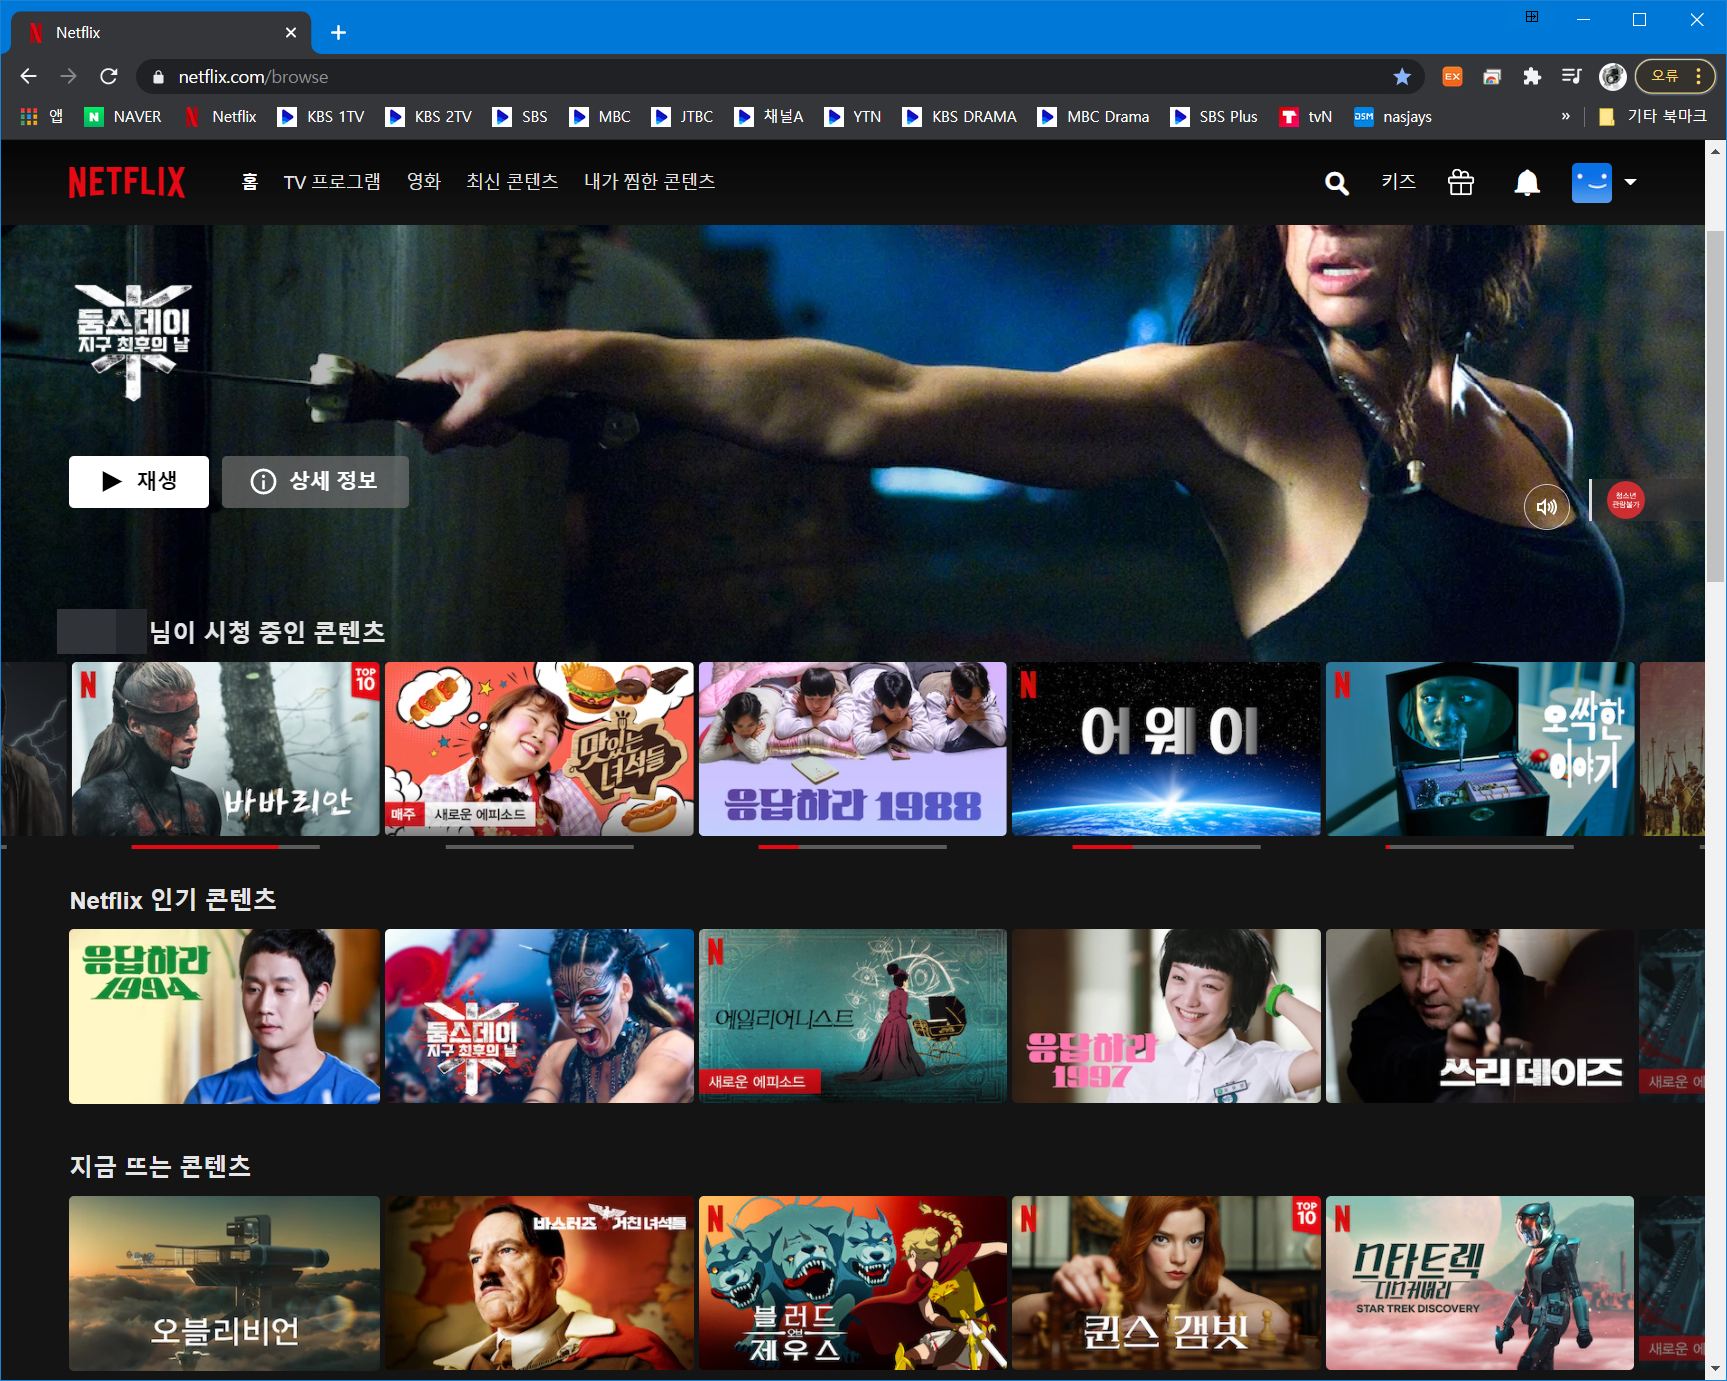
Task: Expand the profile dropdown arrow
Action: pyautogui.click(x=1631, y=182)
